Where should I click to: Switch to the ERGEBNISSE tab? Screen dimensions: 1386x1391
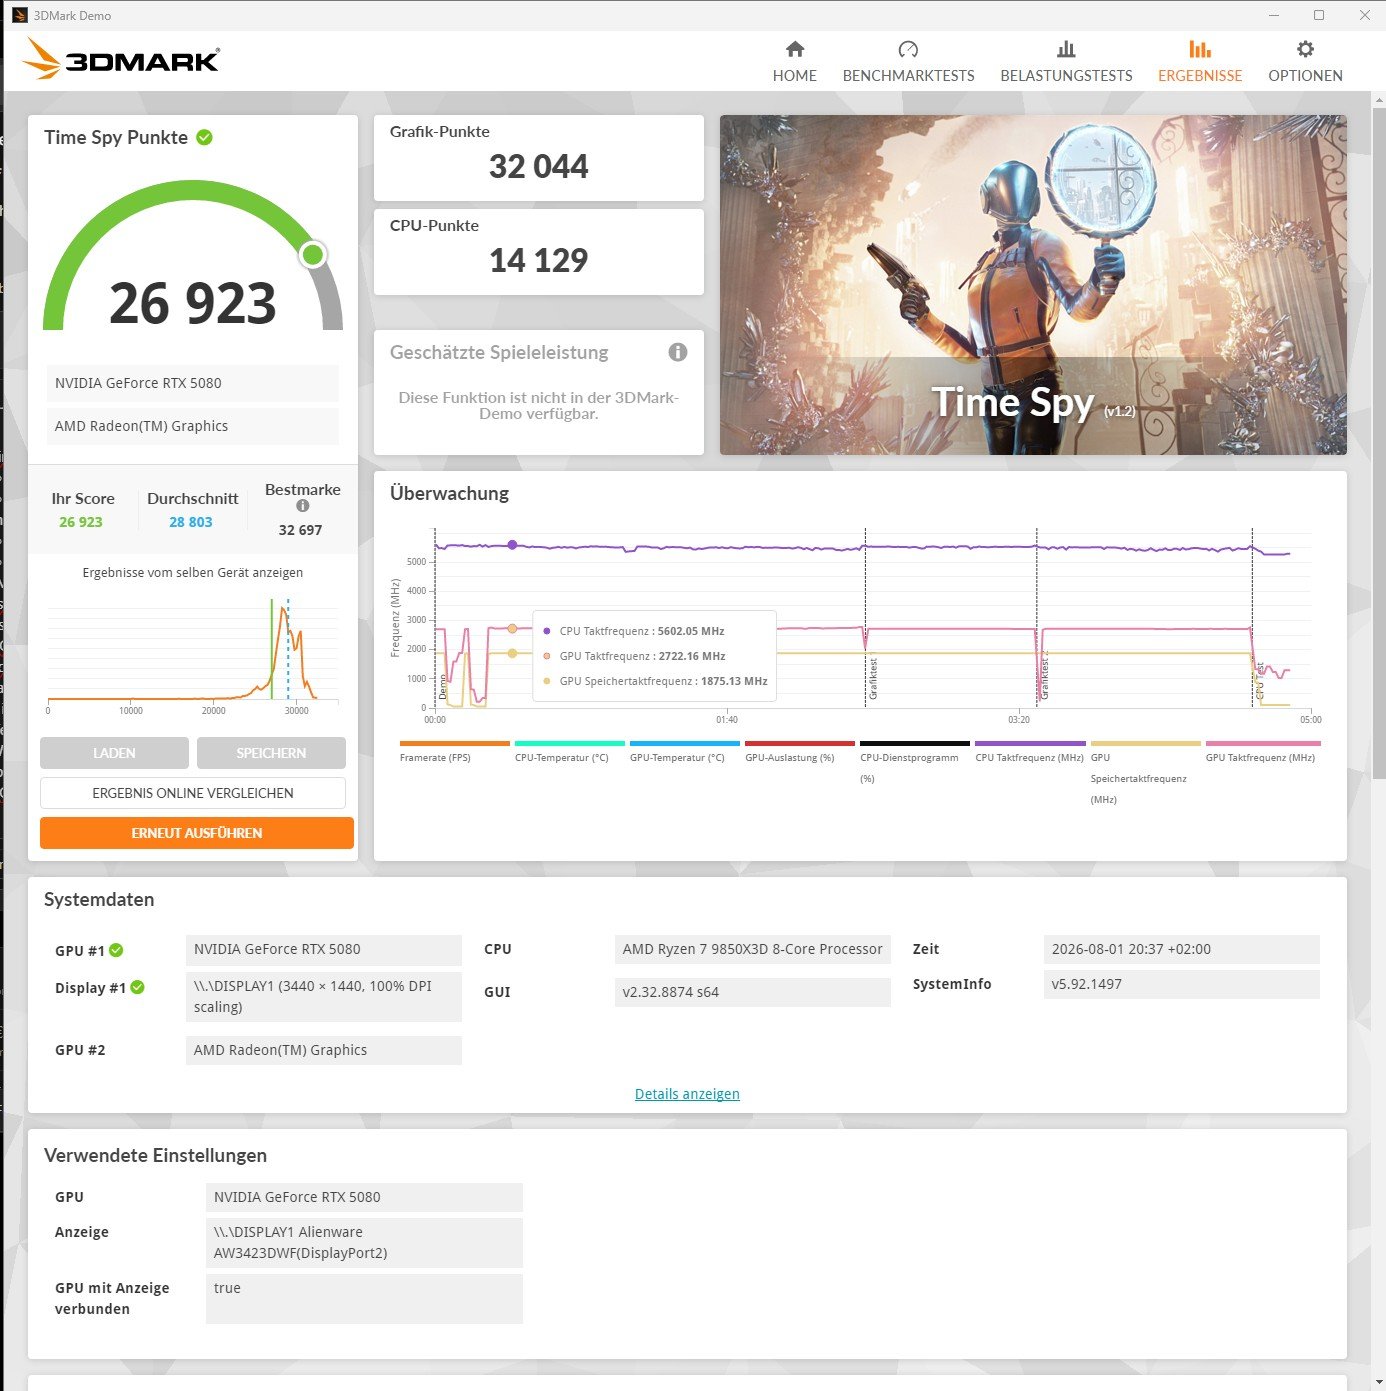coord(1200,61)
